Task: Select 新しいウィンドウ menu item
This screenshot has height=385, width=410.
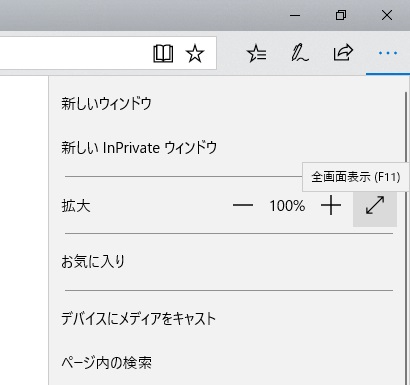Action: (x=227, y=104)
